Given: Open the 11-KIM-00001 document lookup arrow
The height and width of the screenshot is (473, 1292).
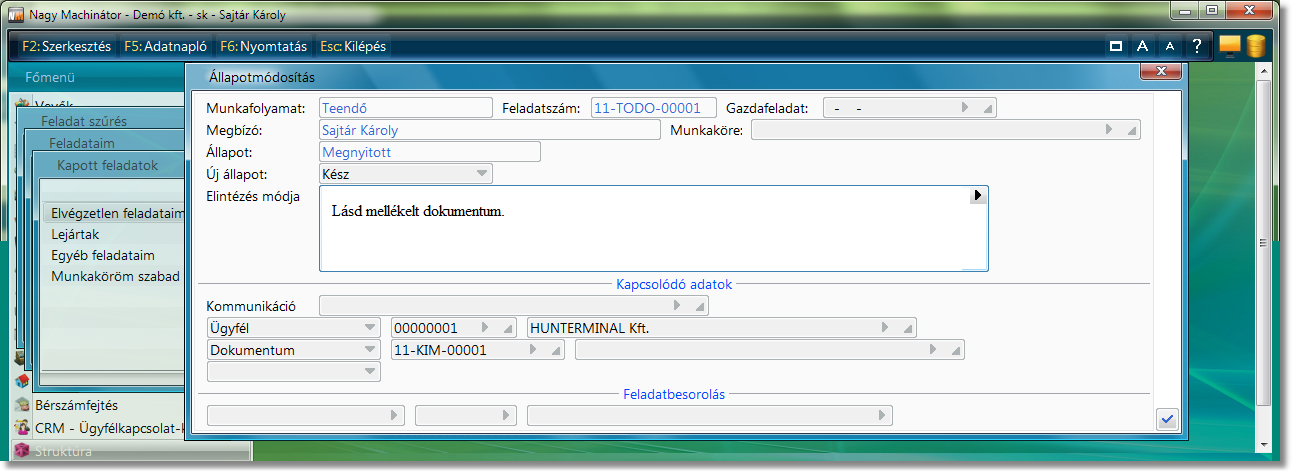Looking at the screenshot, I should tap(533, 350).
